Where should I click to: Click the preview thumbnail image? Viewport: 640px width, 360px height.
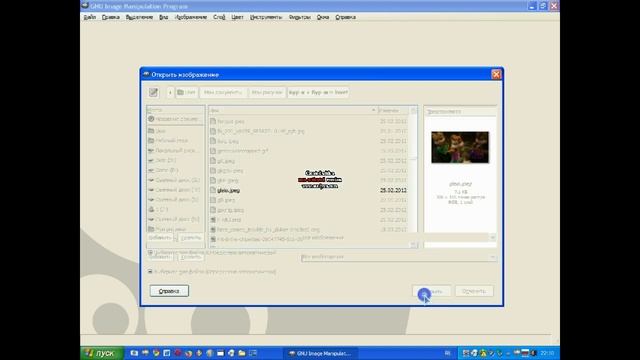coord(460,147)
